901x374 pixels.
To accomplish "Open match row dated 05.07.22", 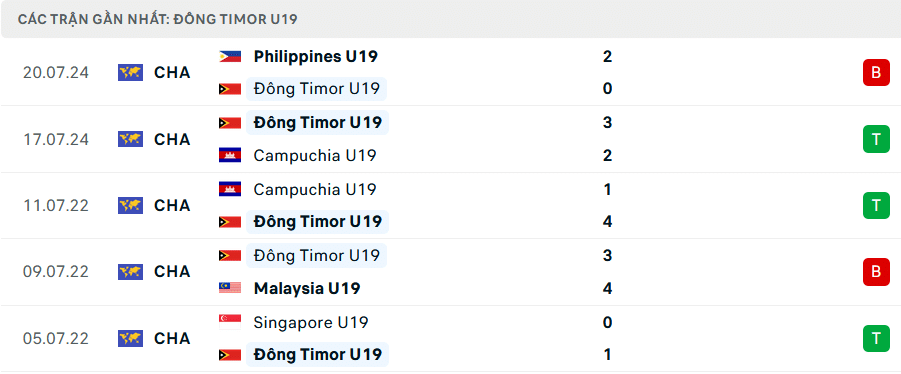I will 450,338.
